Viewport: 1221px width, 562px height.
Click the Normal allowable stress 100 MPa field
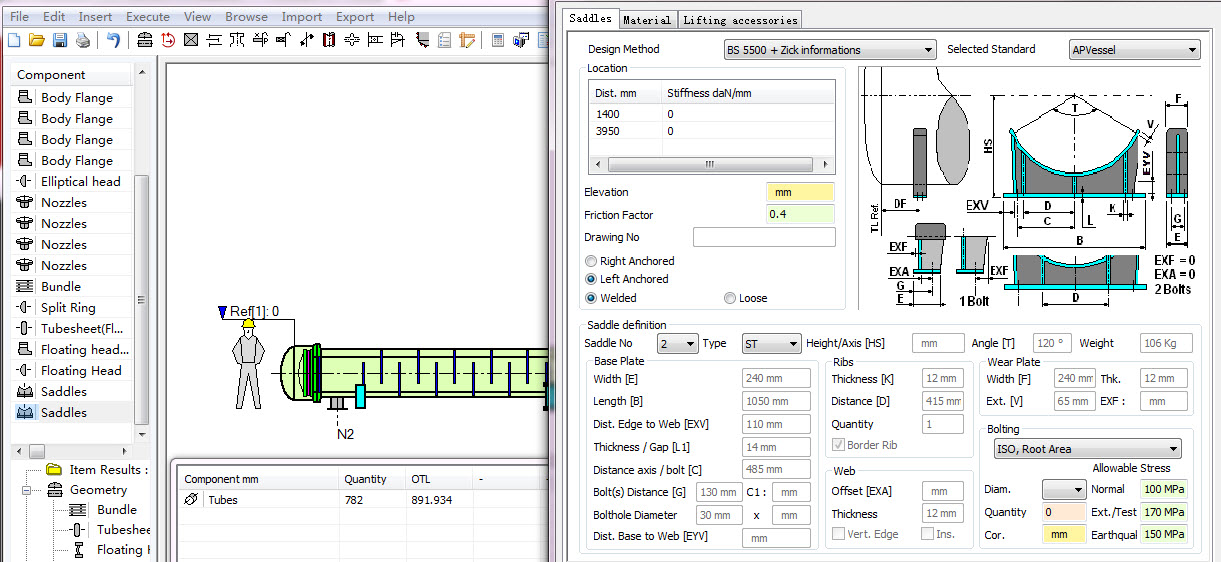coord(1164,490)
